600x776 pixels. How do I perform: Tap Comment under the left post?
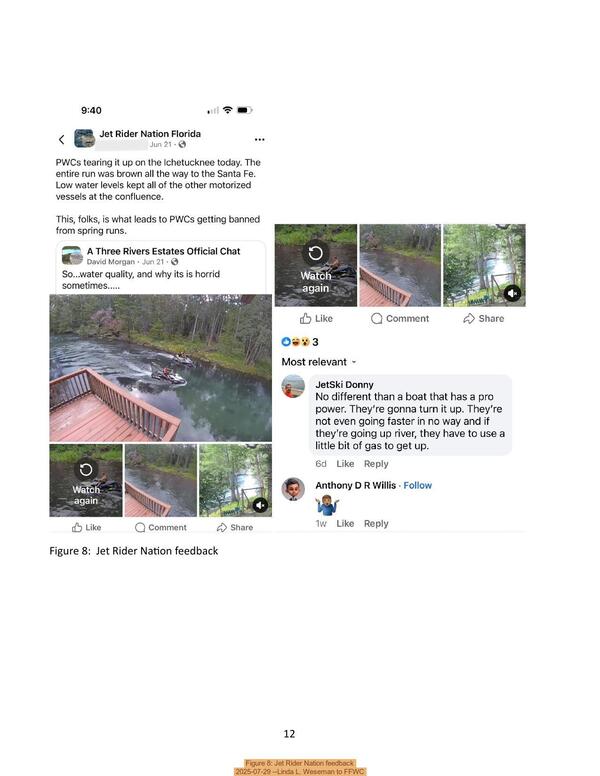click(161, 528)
